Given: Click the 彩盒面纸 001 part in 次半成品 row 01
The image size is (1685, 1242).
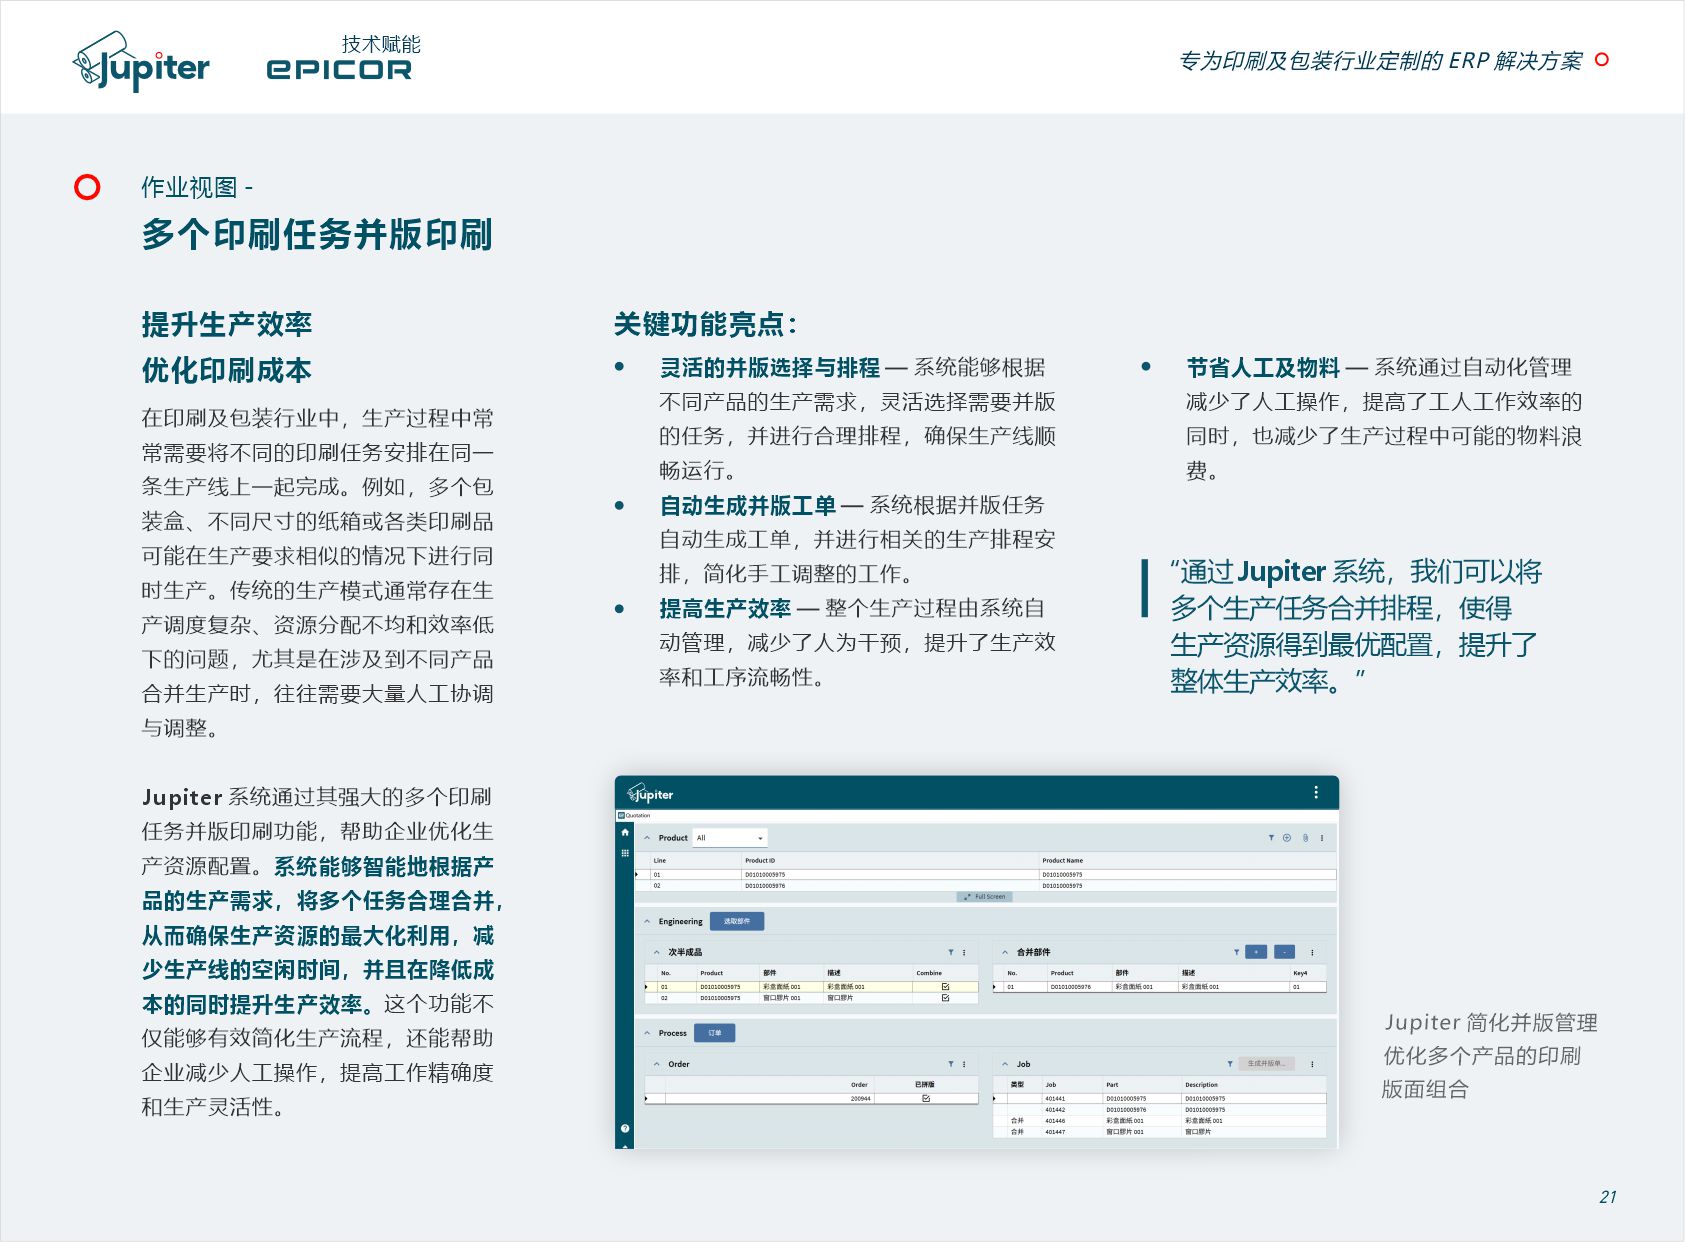Looking at the screenshot, I should [782, 987].
